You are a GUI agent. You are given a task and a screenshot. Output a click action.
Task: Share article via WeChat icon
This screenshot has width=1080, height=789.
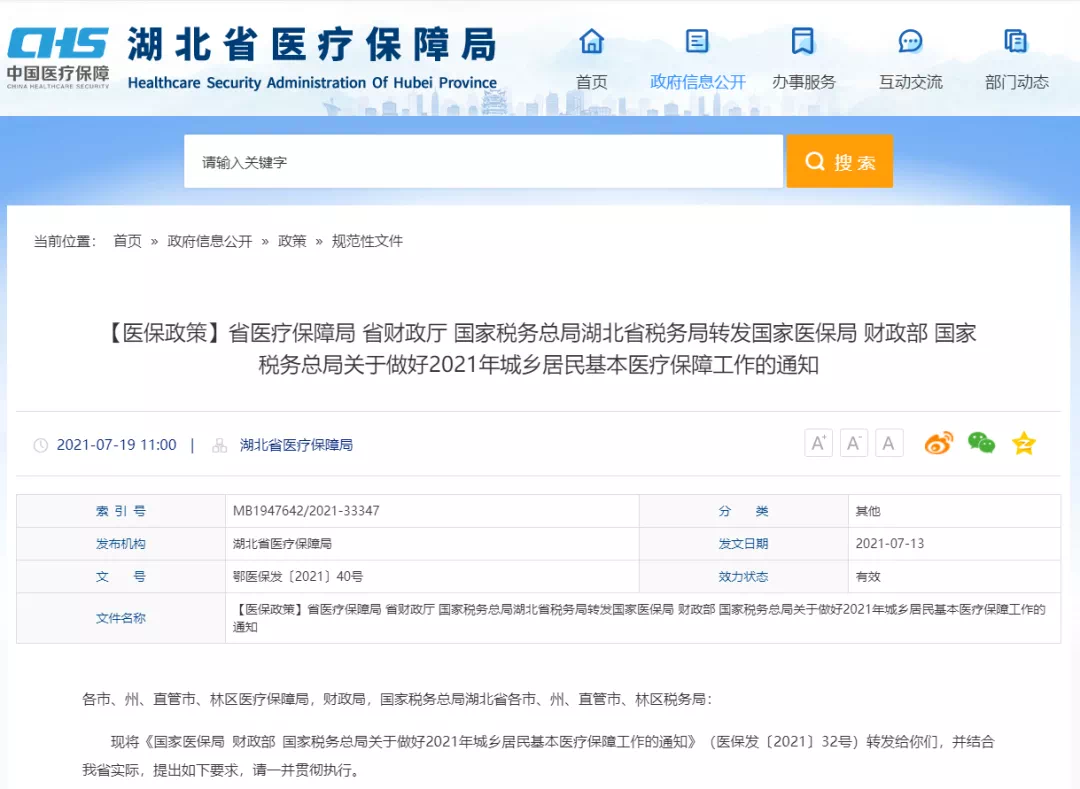[x=981, y=443]
